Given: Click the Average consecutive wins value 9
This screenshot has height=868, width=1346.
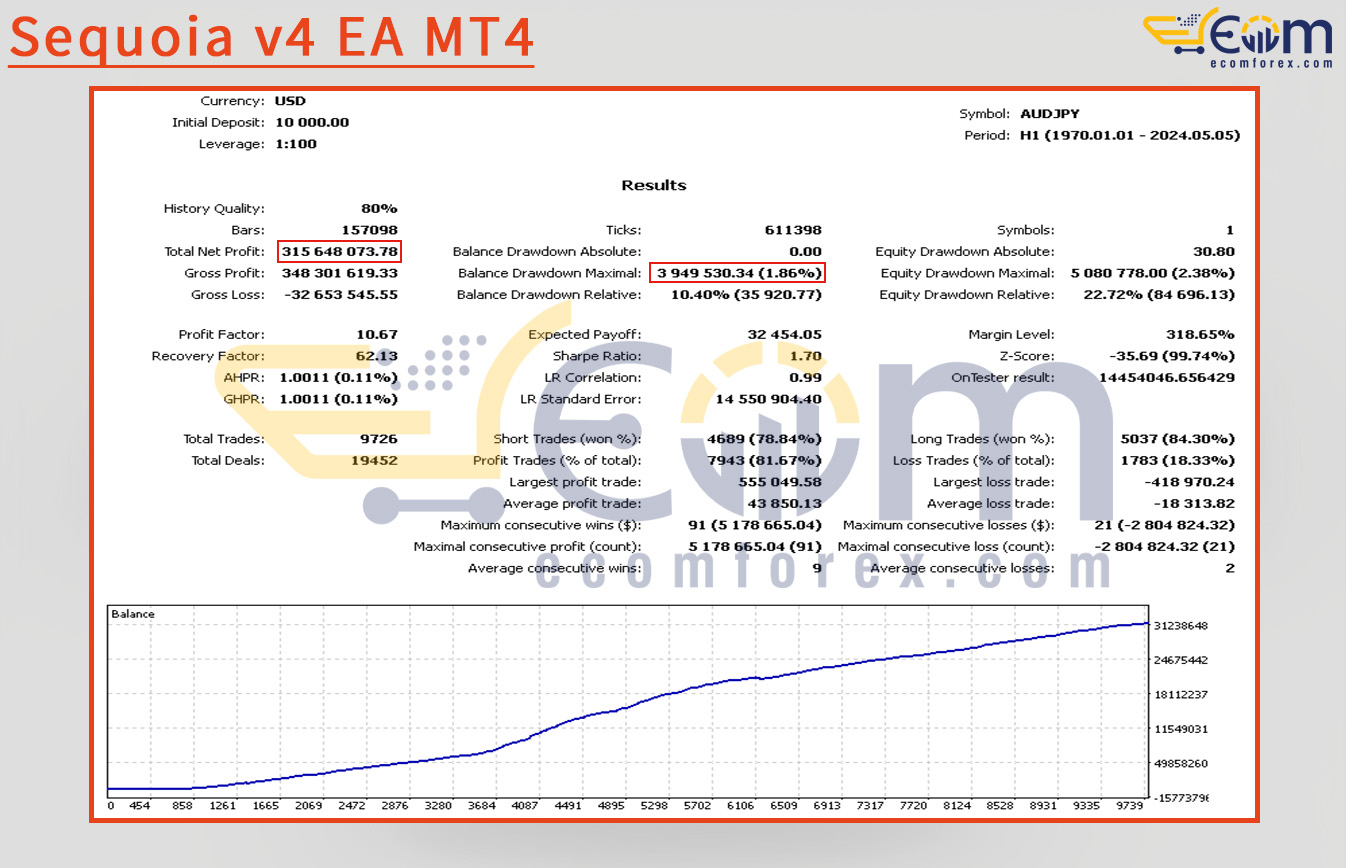Looking at the screenshot, I should (817, 568).
